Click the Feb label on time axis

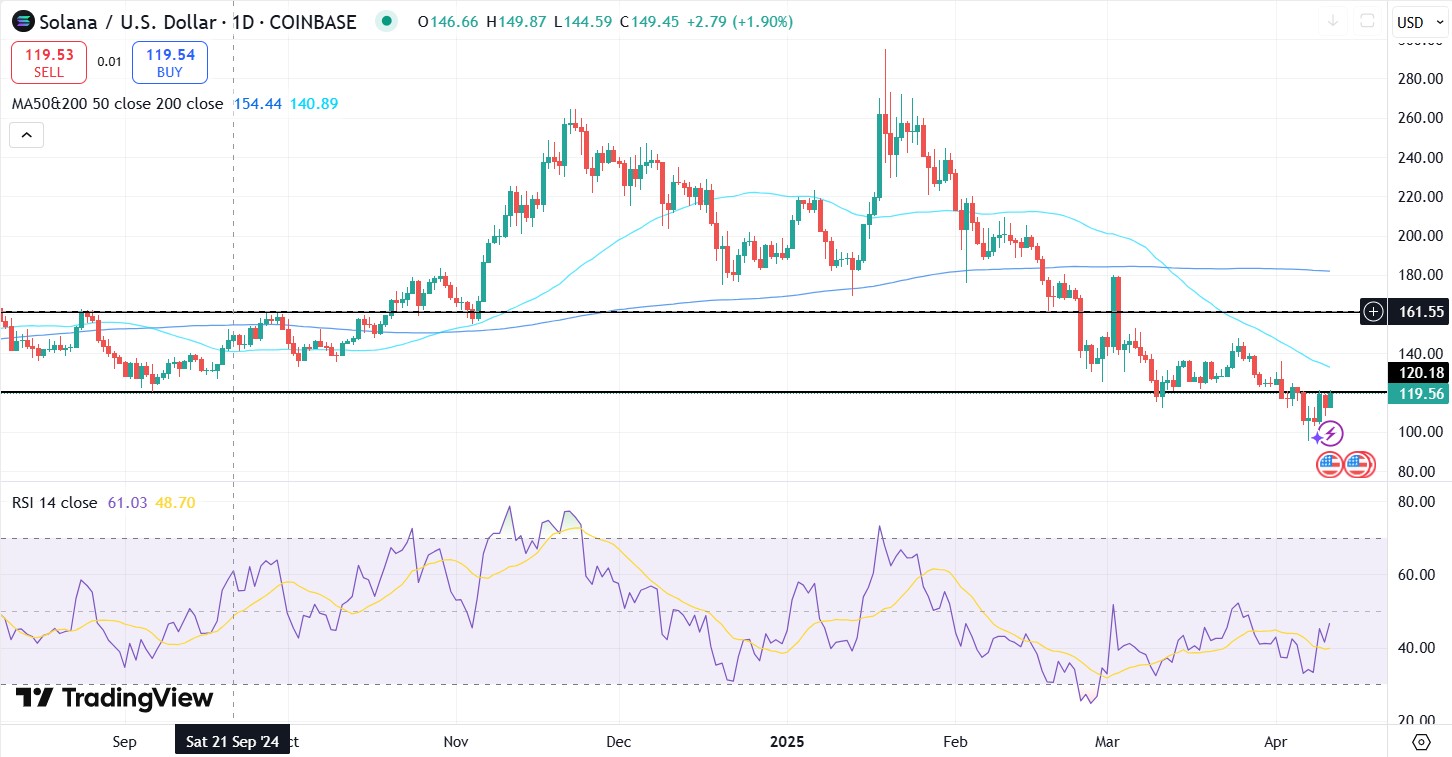tap(955, 742)
